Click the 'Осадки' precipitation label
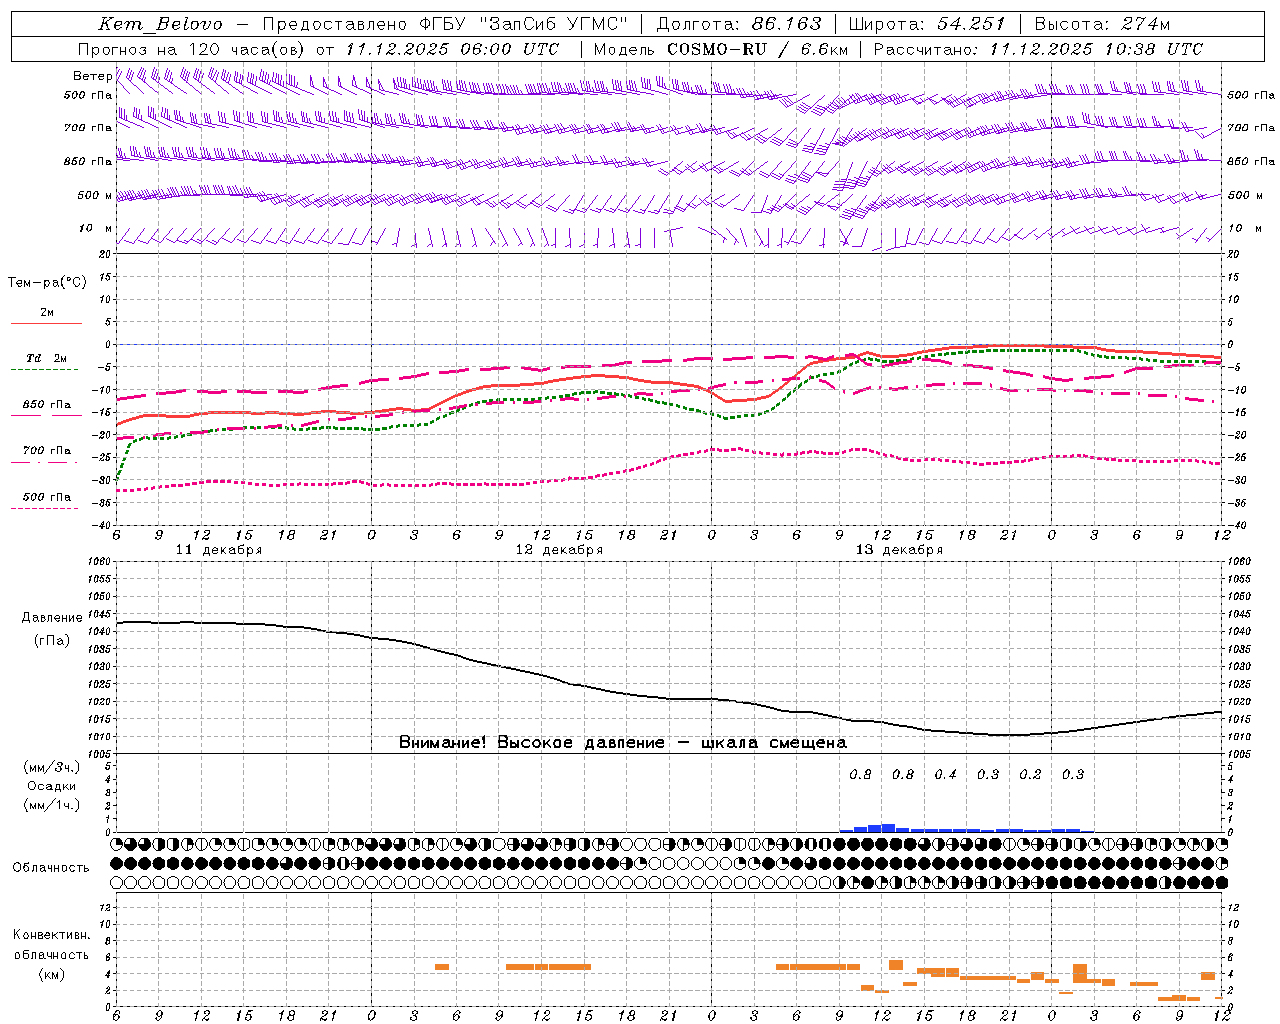 pyautogui.click(x=52, y=786)
